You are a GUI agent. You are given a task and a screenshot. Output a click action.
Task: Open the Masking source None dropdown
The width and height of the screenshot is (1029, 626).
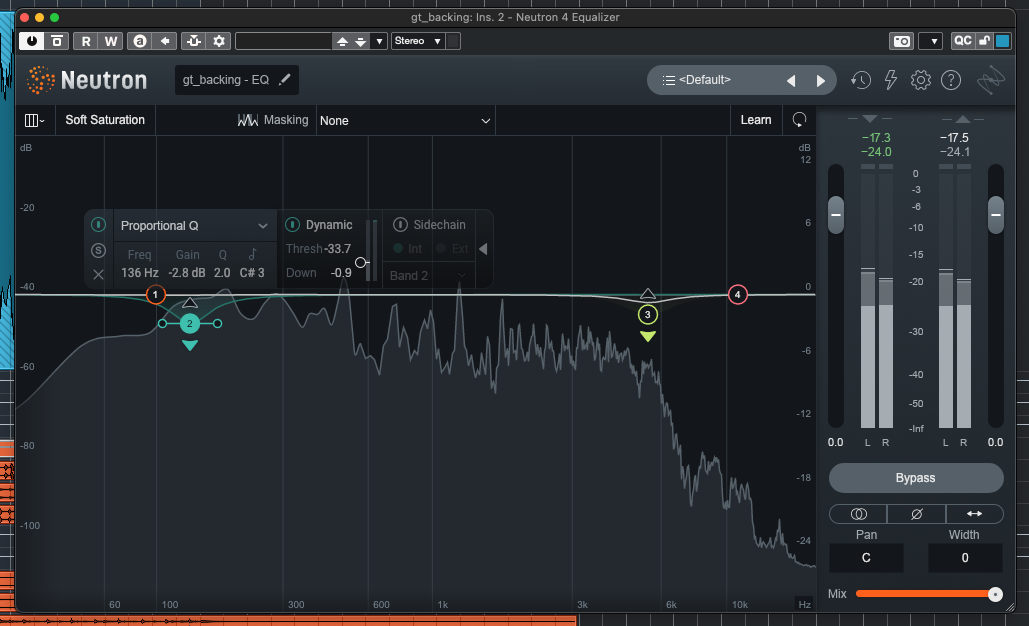click(x=406, y=121)
